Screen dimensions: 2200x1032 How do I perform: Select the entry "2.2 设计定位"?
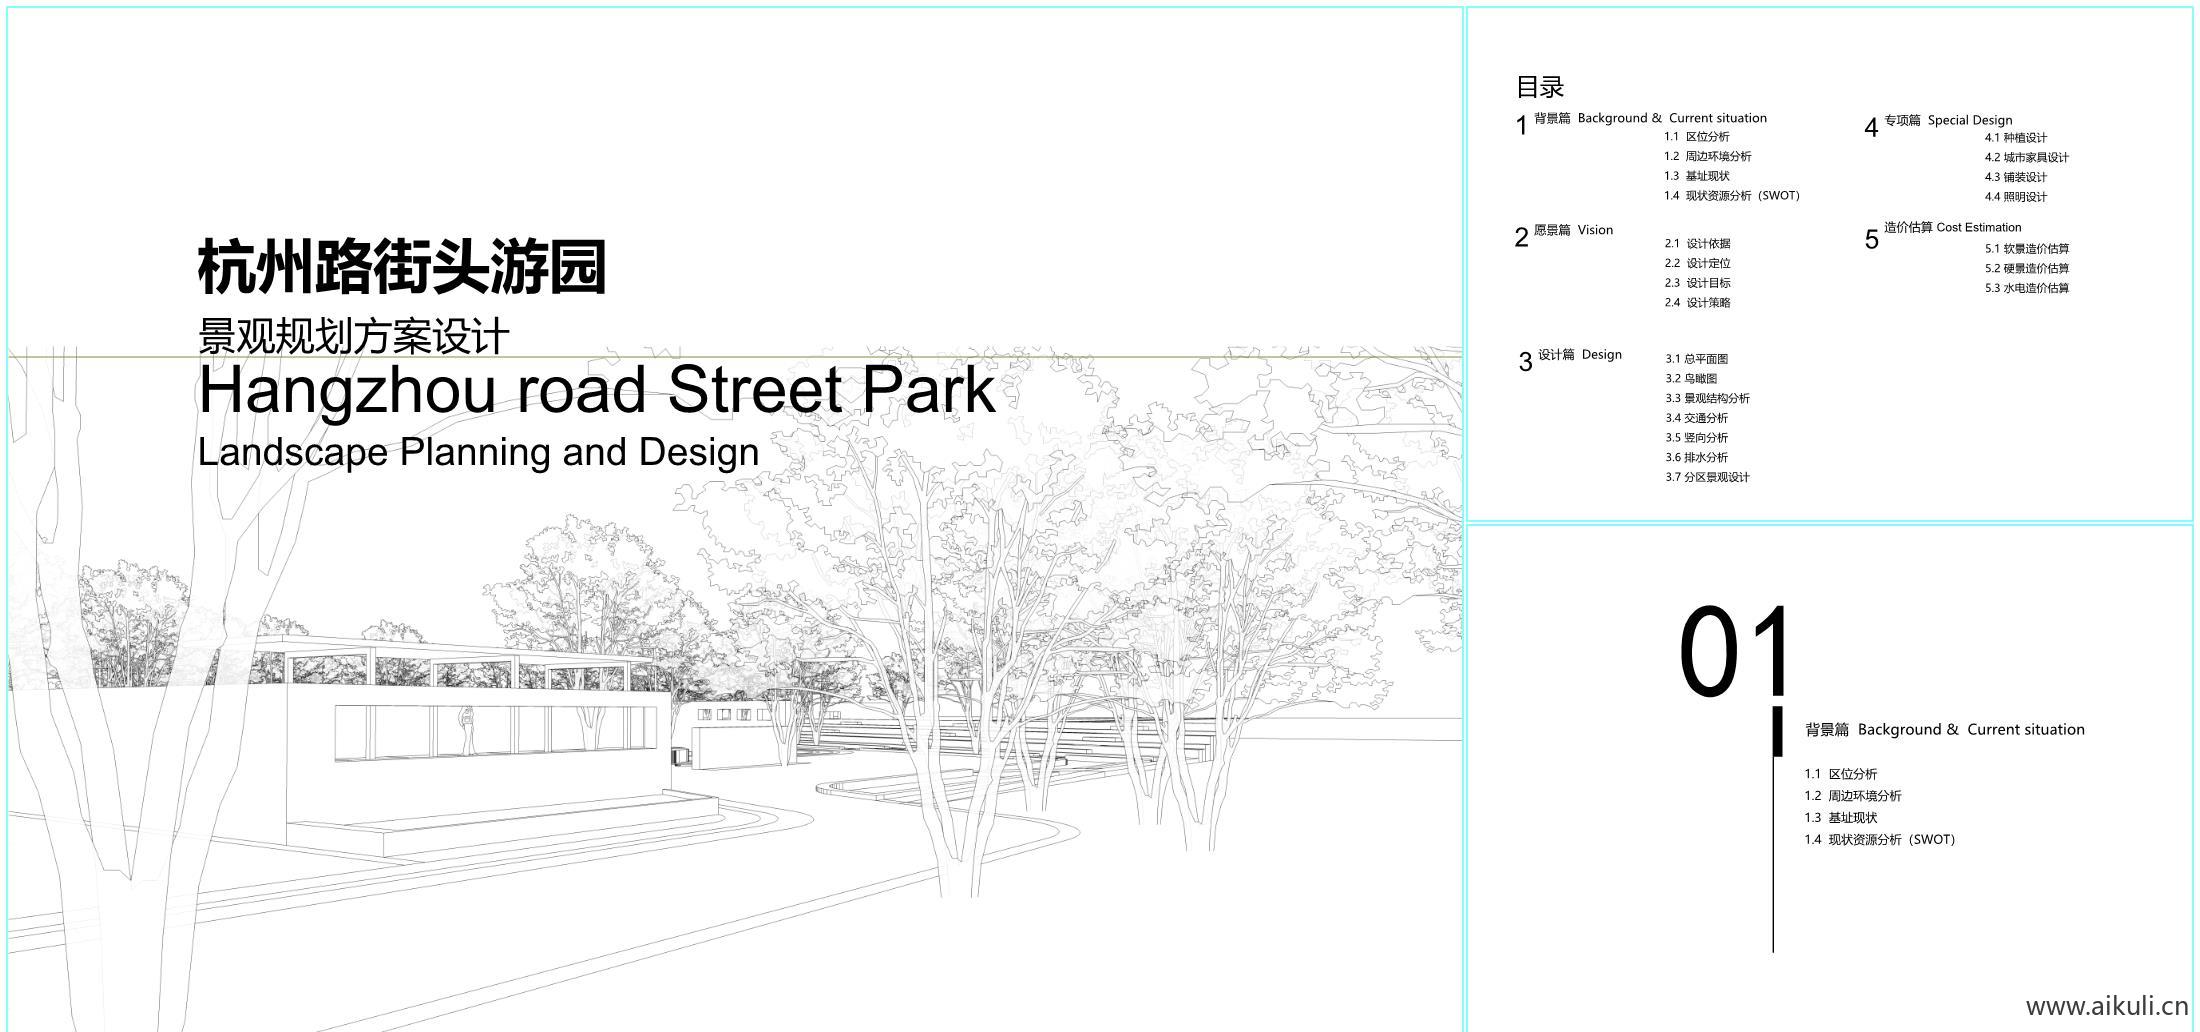coord(1697,263)
